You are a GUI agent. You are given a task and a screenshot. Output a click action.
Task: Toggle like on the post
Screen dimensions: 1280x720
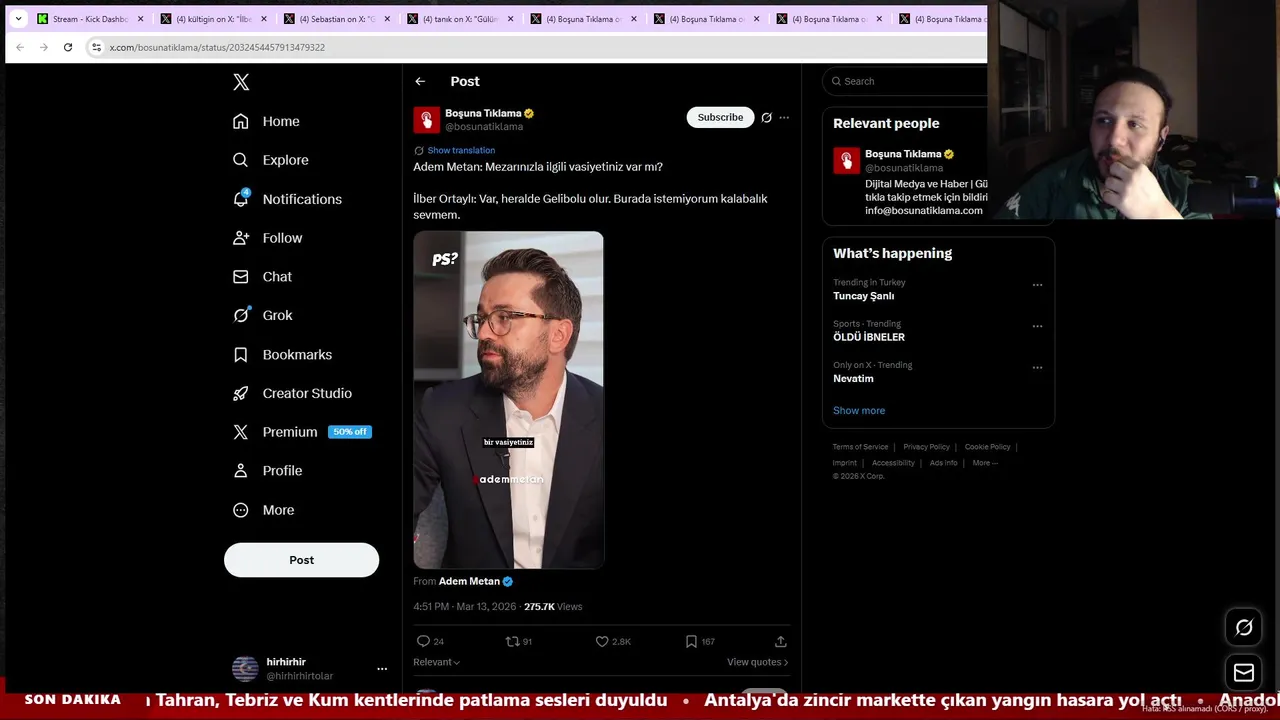[602, 641]
